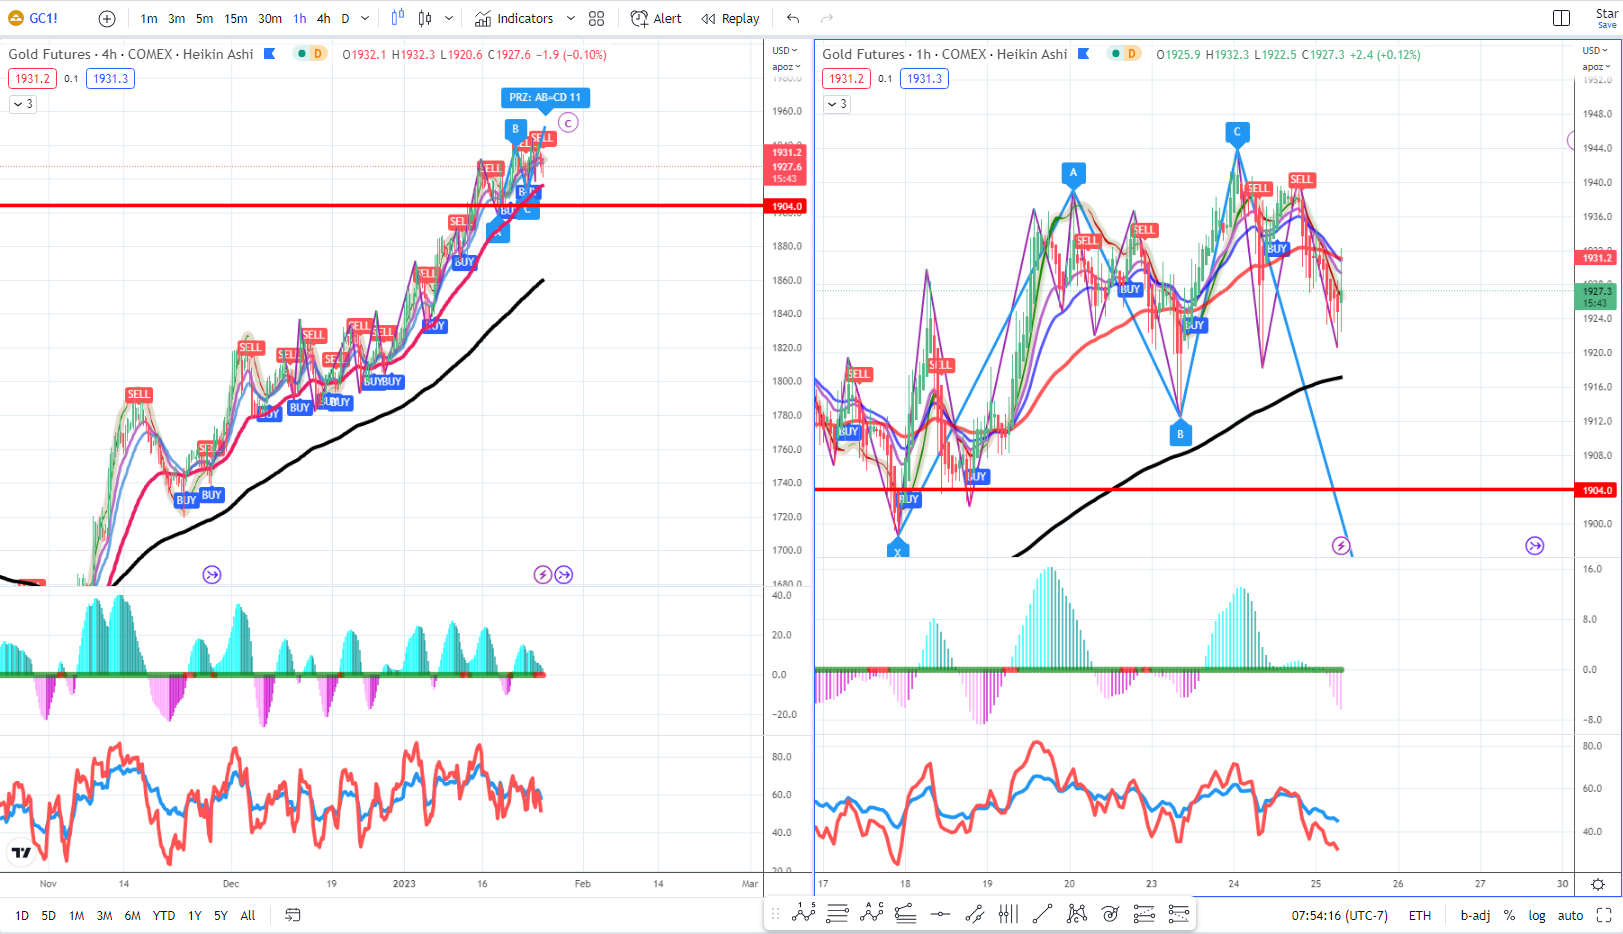This screenshot has height=934, width=1623.
Task: Open the layout setup icon
Action: (1561, 18)
